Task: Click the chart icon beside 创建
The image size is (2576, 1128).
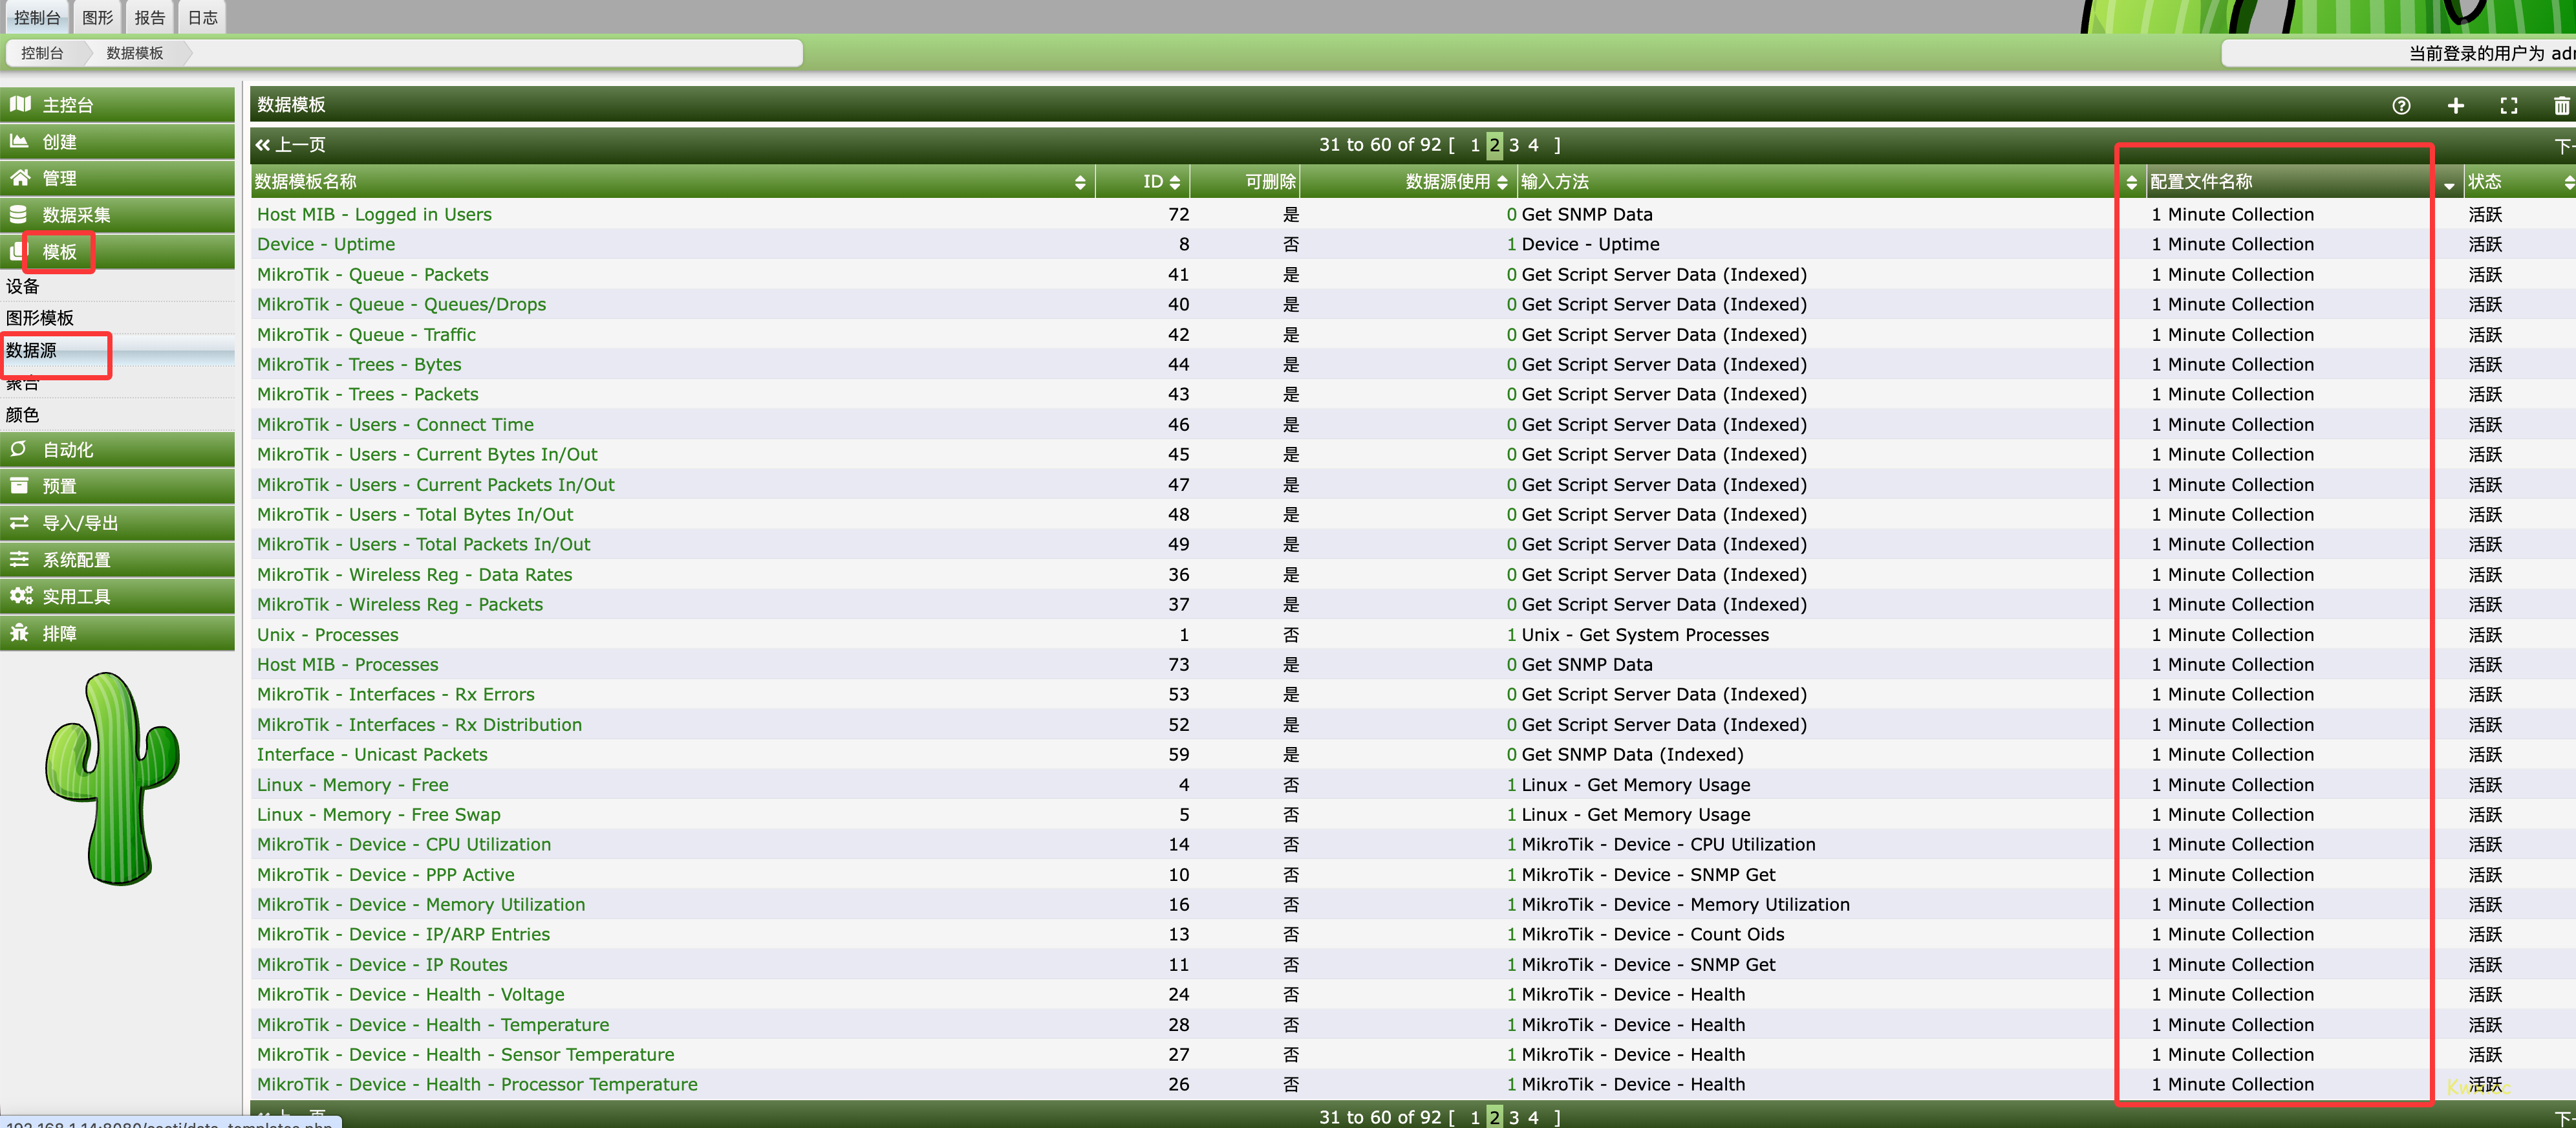Action: click(19, 141)
